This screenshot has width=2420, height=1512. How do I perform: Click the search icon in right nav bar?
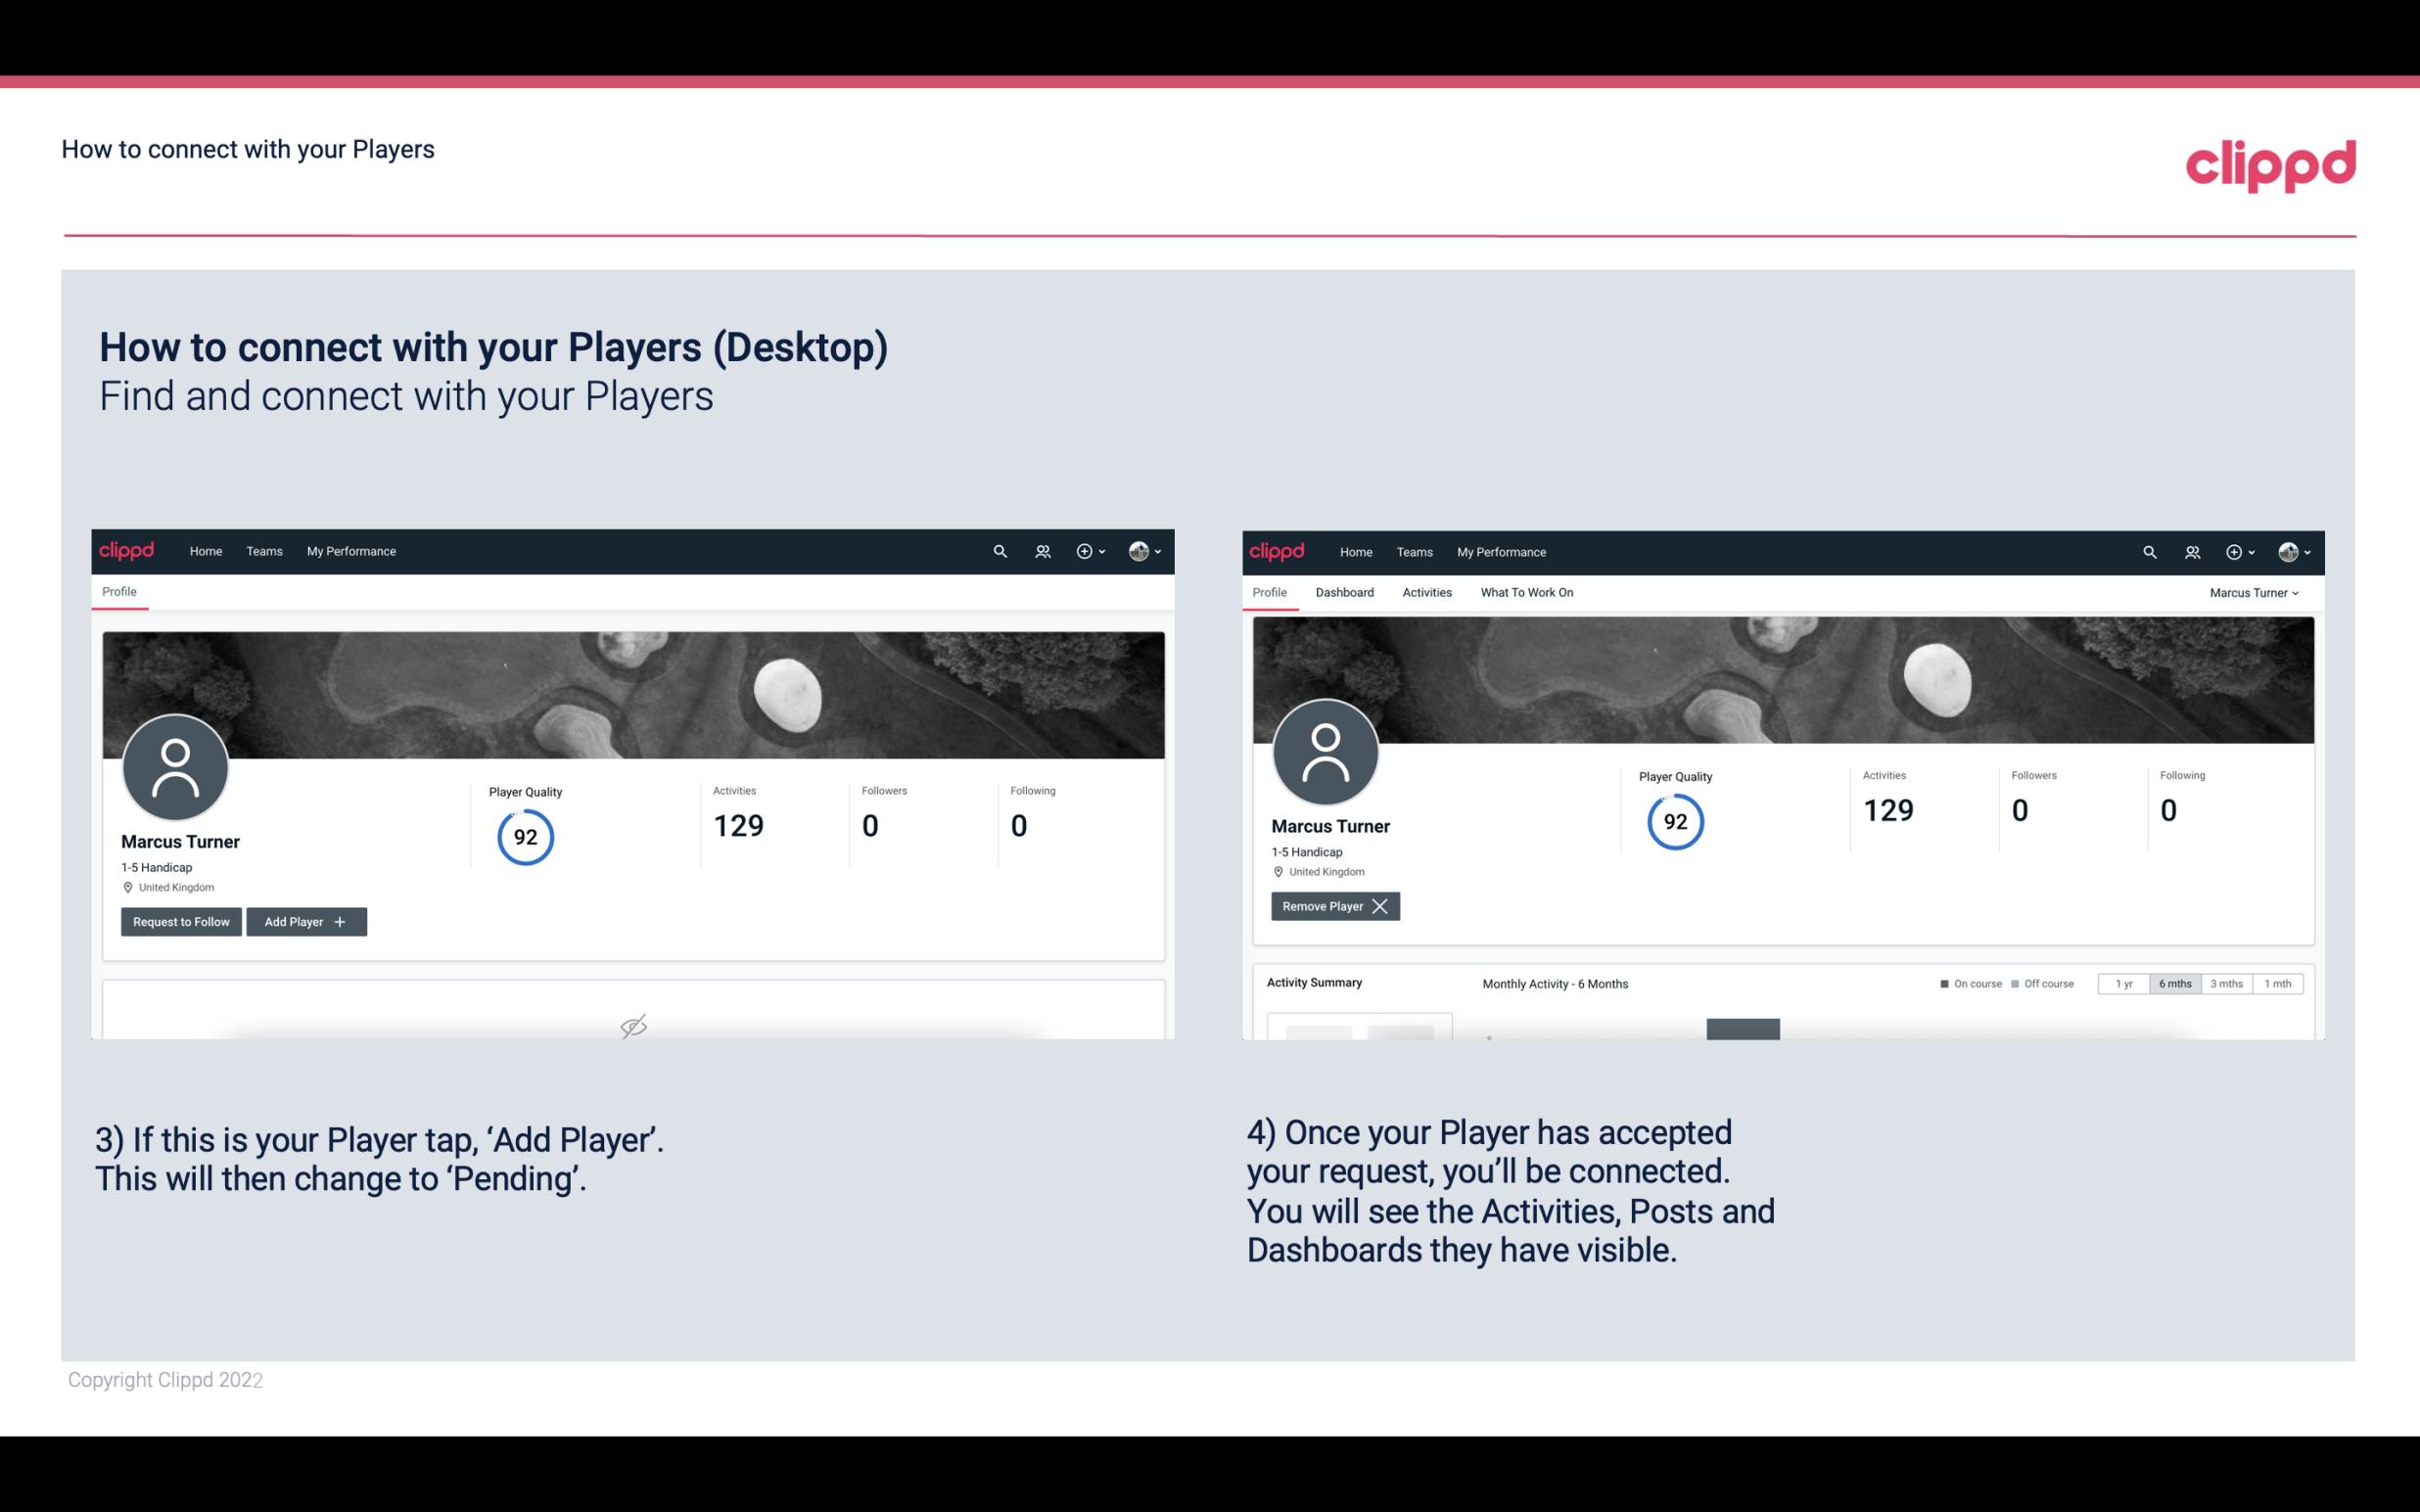(x=2150, y=552)
